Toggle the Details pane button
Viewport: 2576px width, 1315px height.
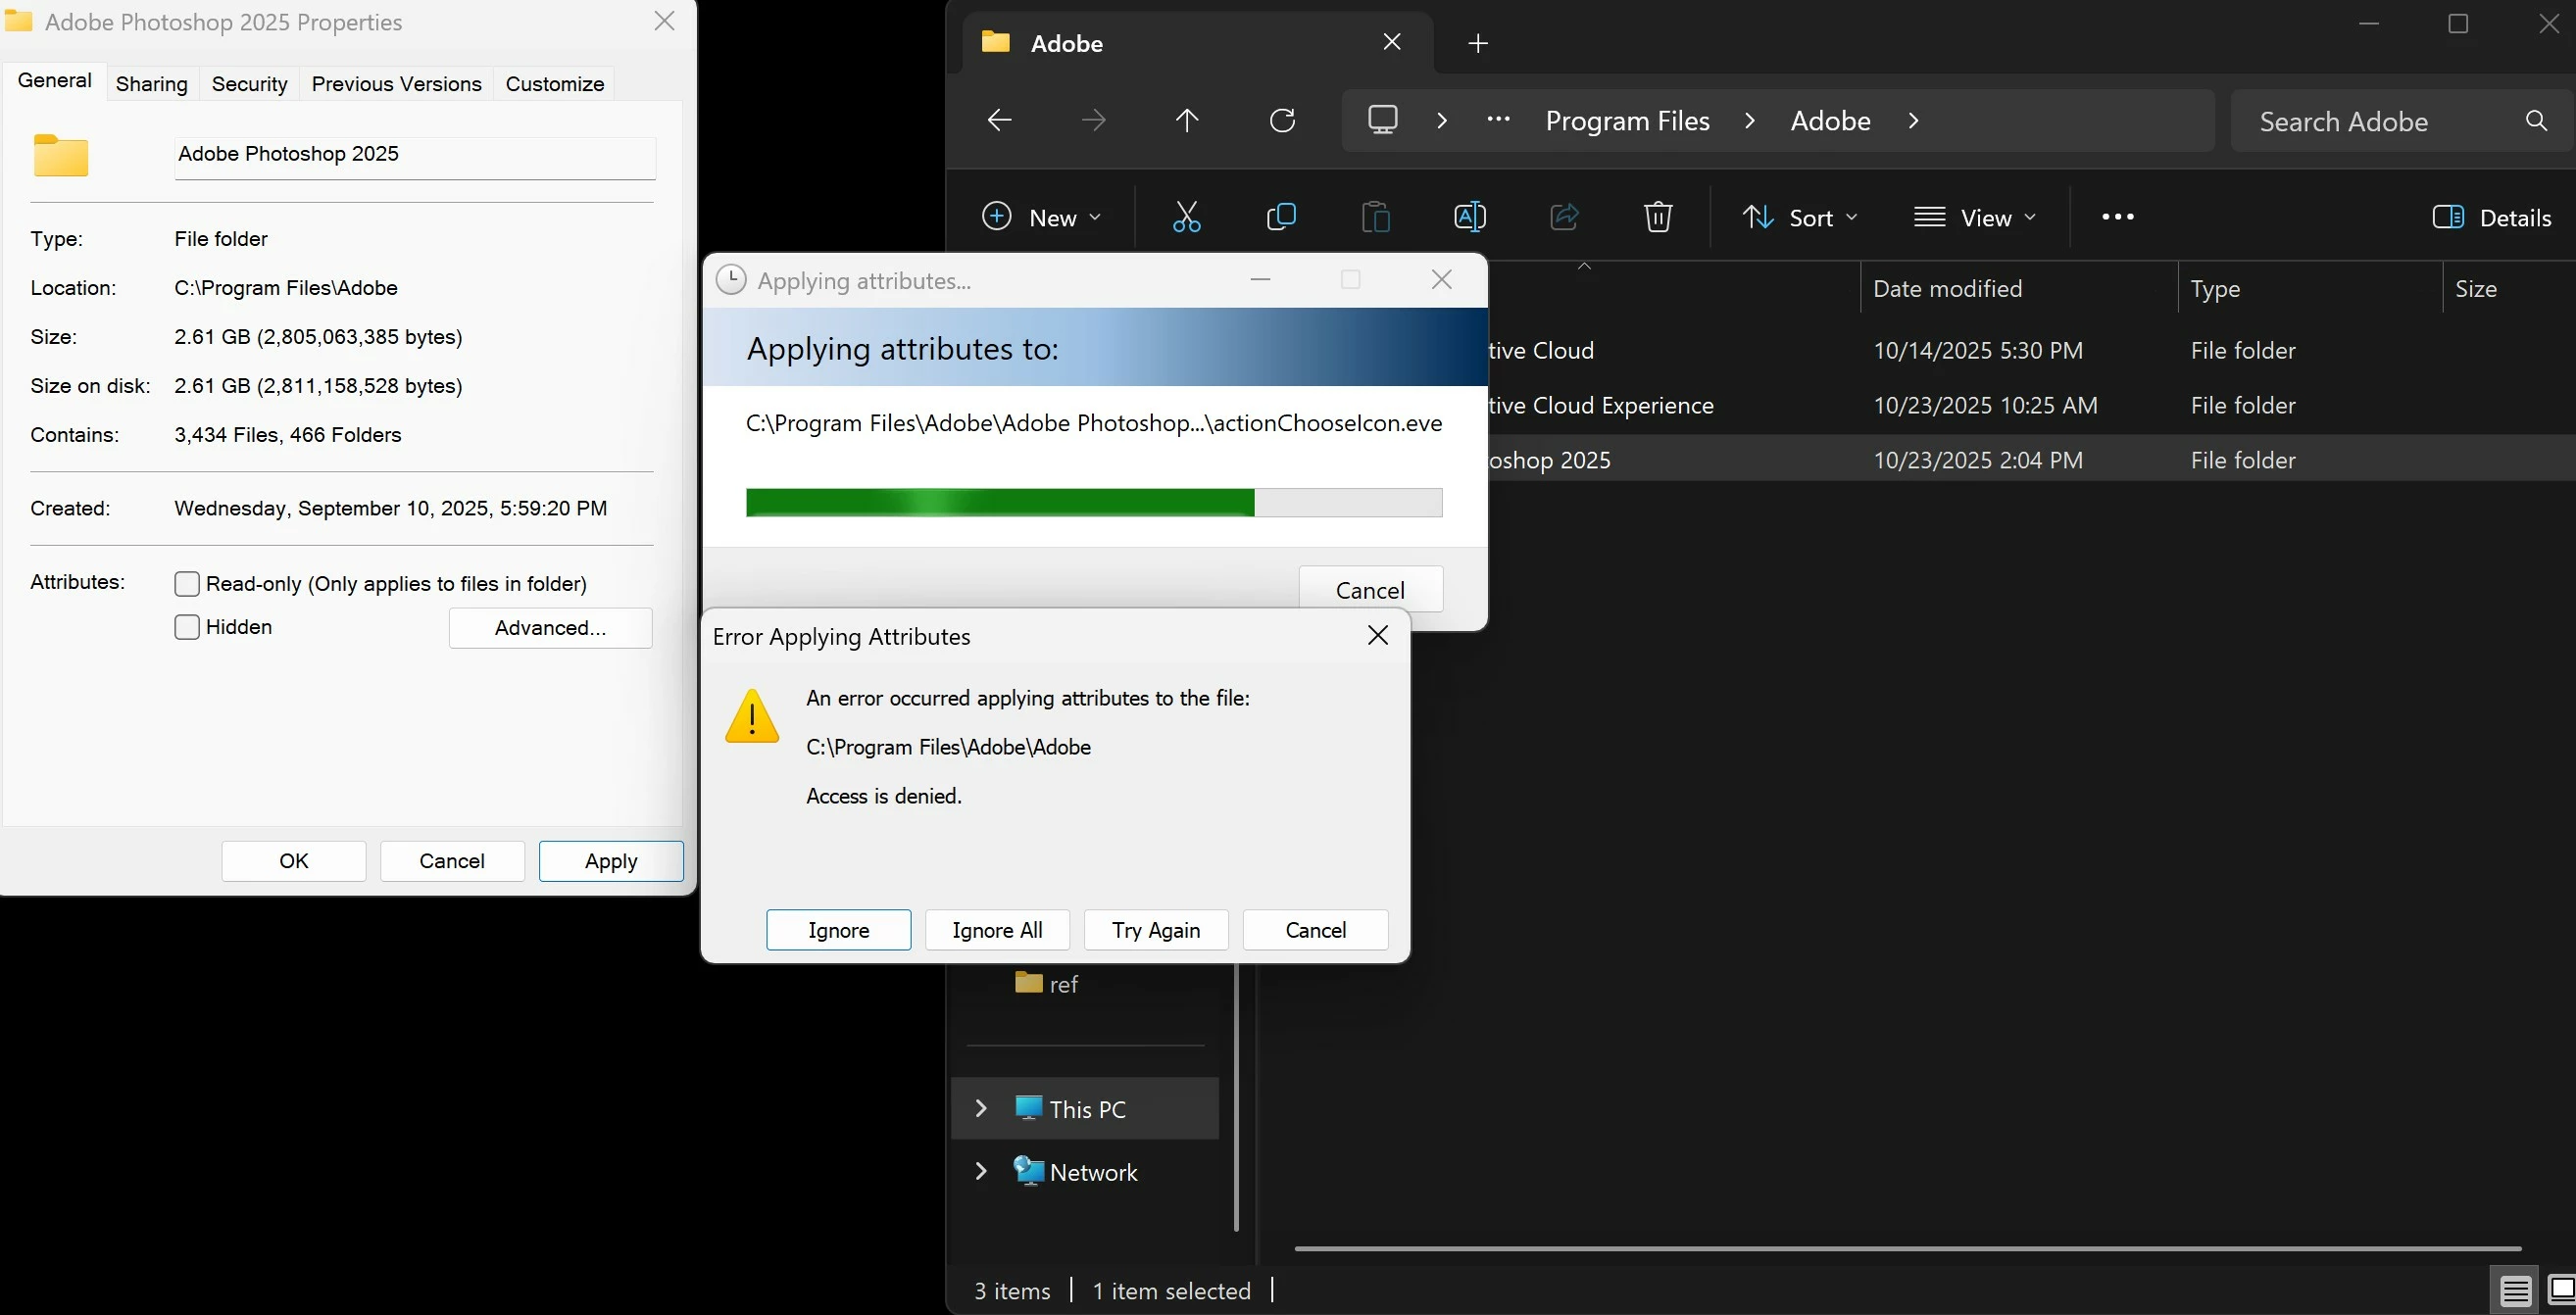pos(2491,217)
